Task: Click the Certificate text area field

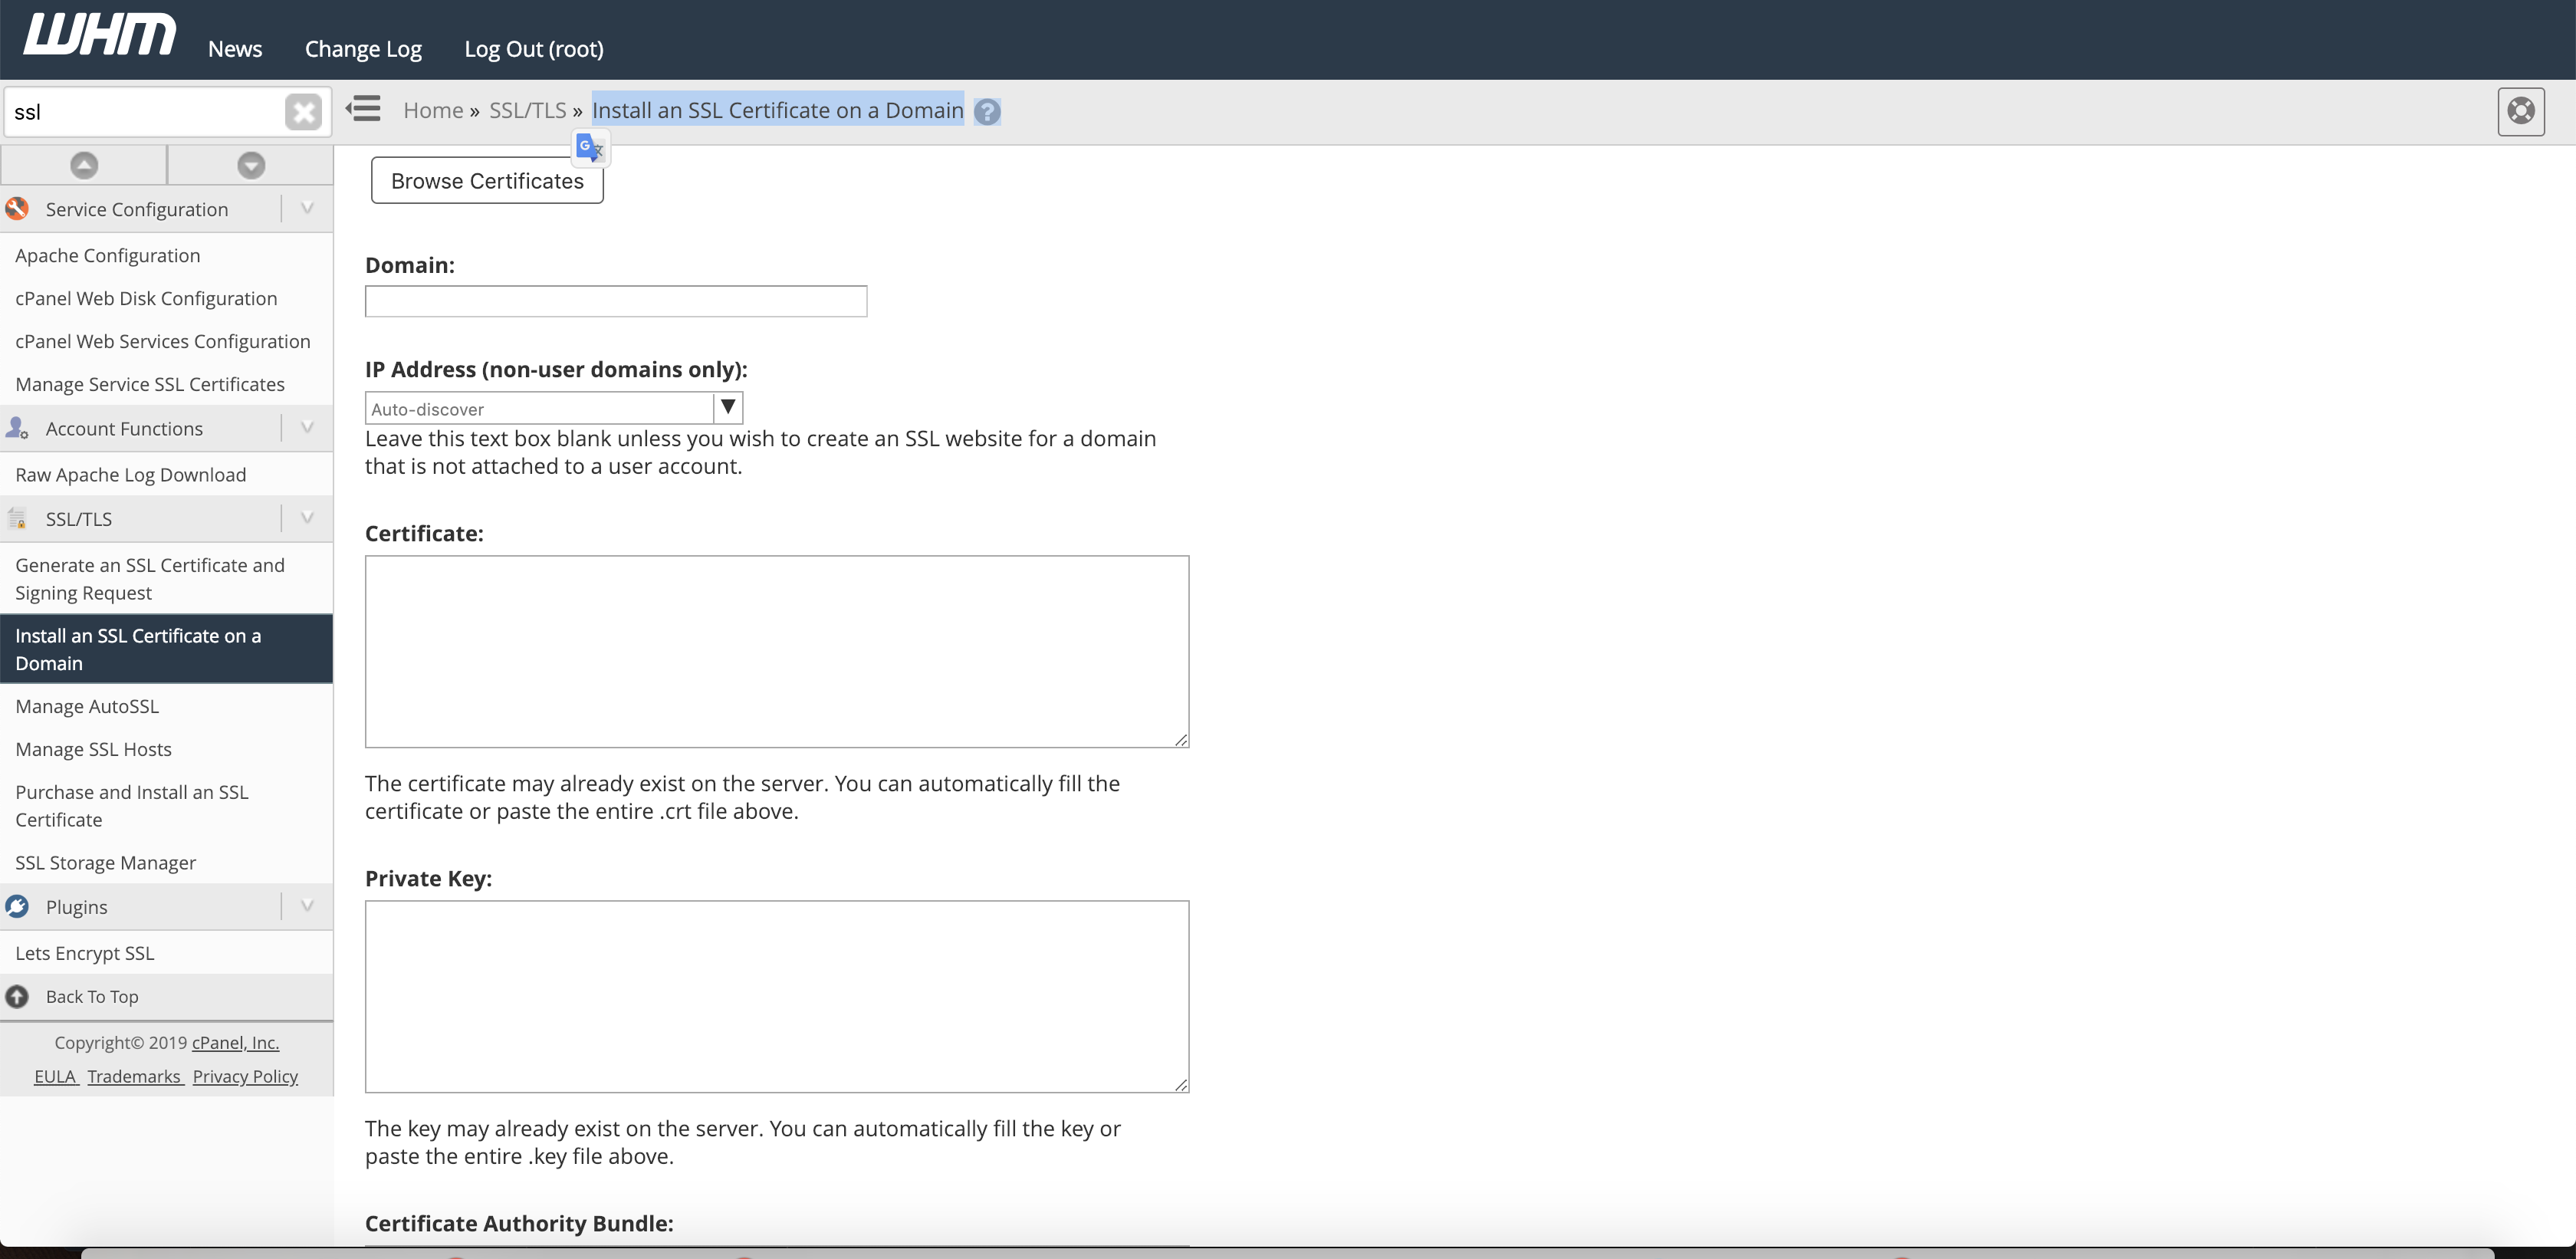Action: click(x=777, y=651)
